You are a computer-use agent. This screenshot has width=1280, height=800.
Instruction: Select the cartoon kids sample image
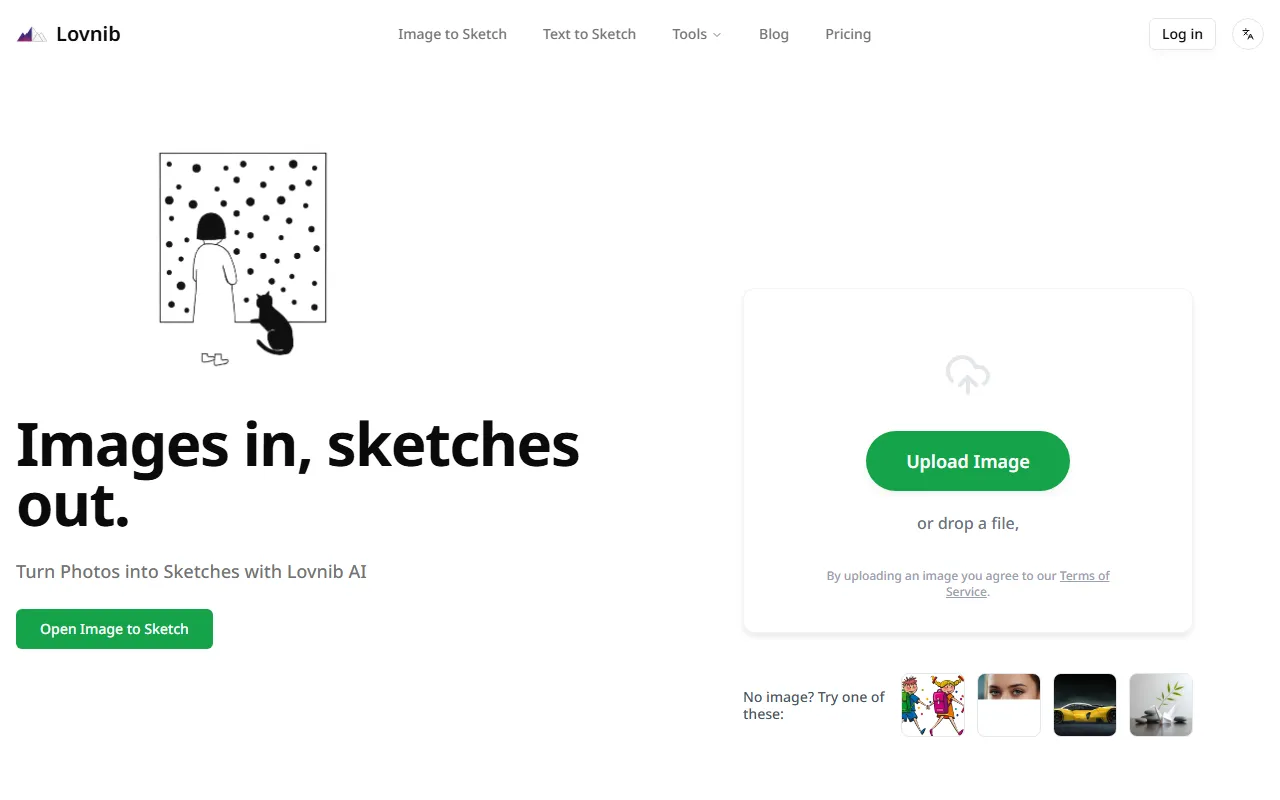933,705
